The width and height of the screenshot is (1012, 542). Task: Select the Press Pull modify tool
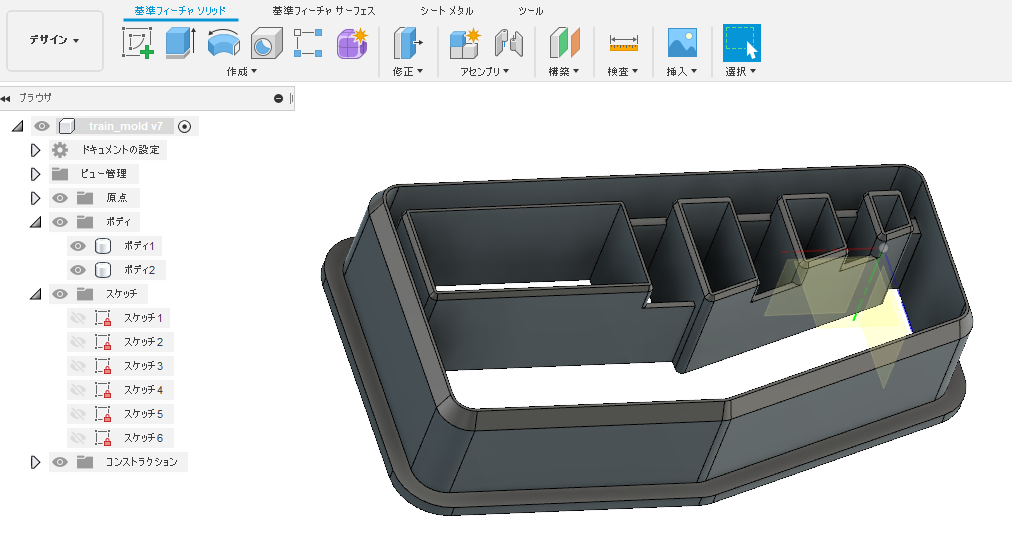(408, 43)
